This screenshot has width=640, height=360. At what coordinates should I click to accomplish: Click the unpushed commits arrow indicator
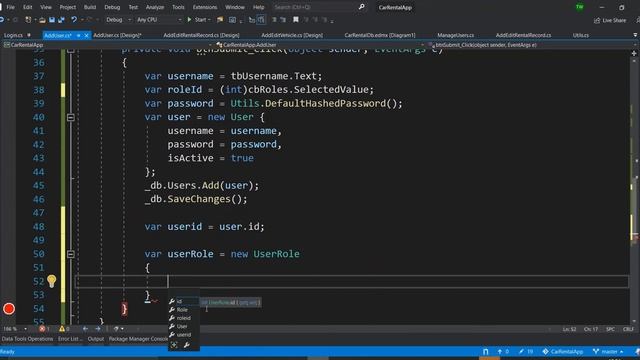tap(503, 352)
